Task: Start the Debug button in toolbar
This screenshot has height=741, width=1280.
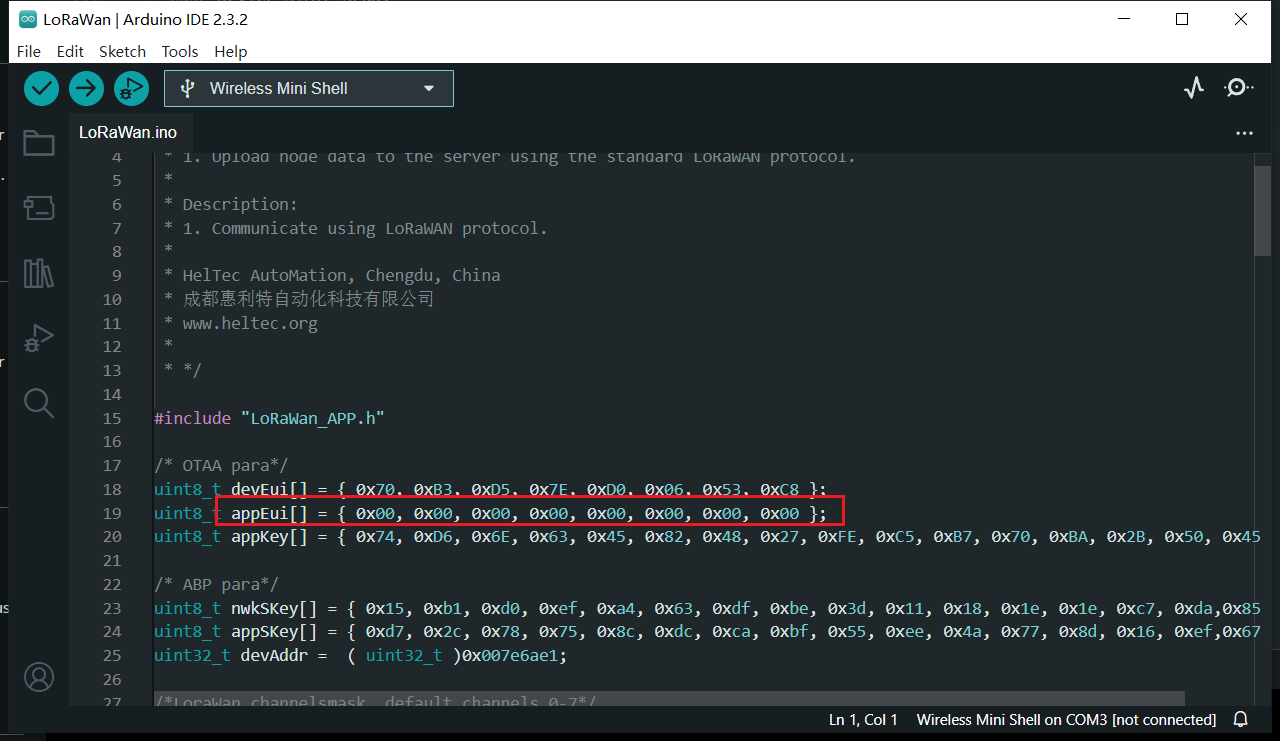Action: click(131, 88)
